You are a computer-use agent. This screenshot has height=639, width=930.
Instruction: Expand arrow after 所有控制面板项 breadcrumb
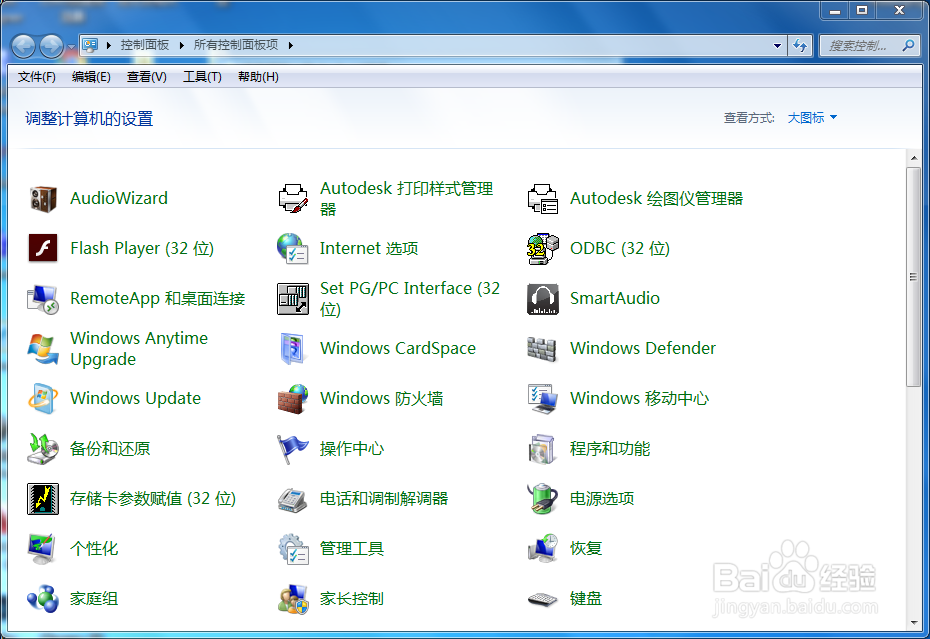pos(291,45)
